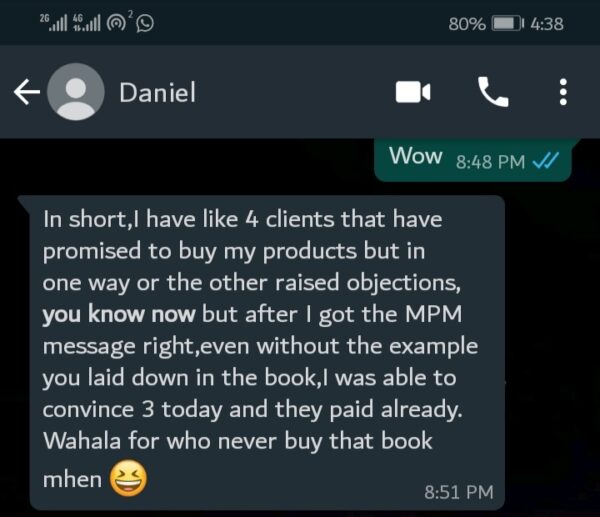Tap the blue double-check read receipt
Image resolution: width=600 pixels, height=517 pixels.
click(x=545, y=161)
